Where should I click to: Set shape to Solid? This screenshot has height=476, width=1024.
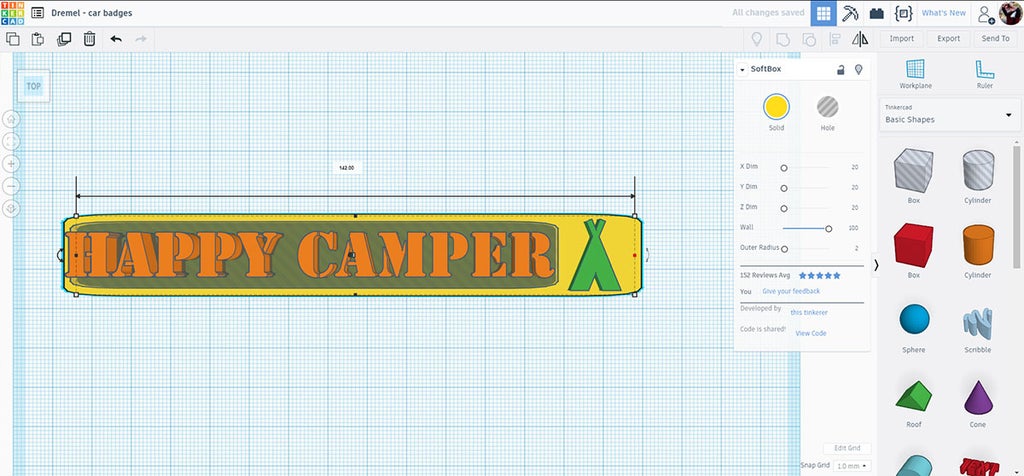click(776, 106)
